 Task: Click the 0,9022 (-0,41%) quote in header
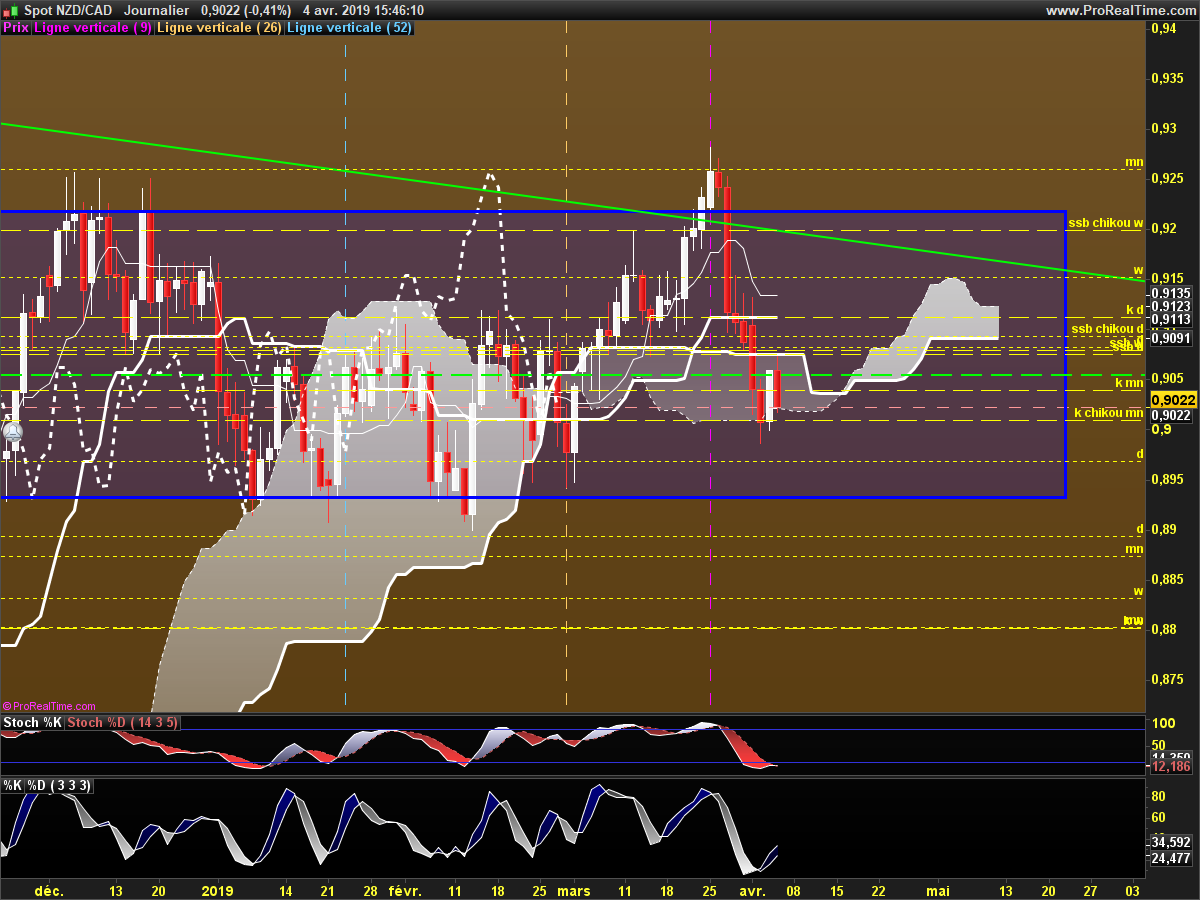point(246,10)
